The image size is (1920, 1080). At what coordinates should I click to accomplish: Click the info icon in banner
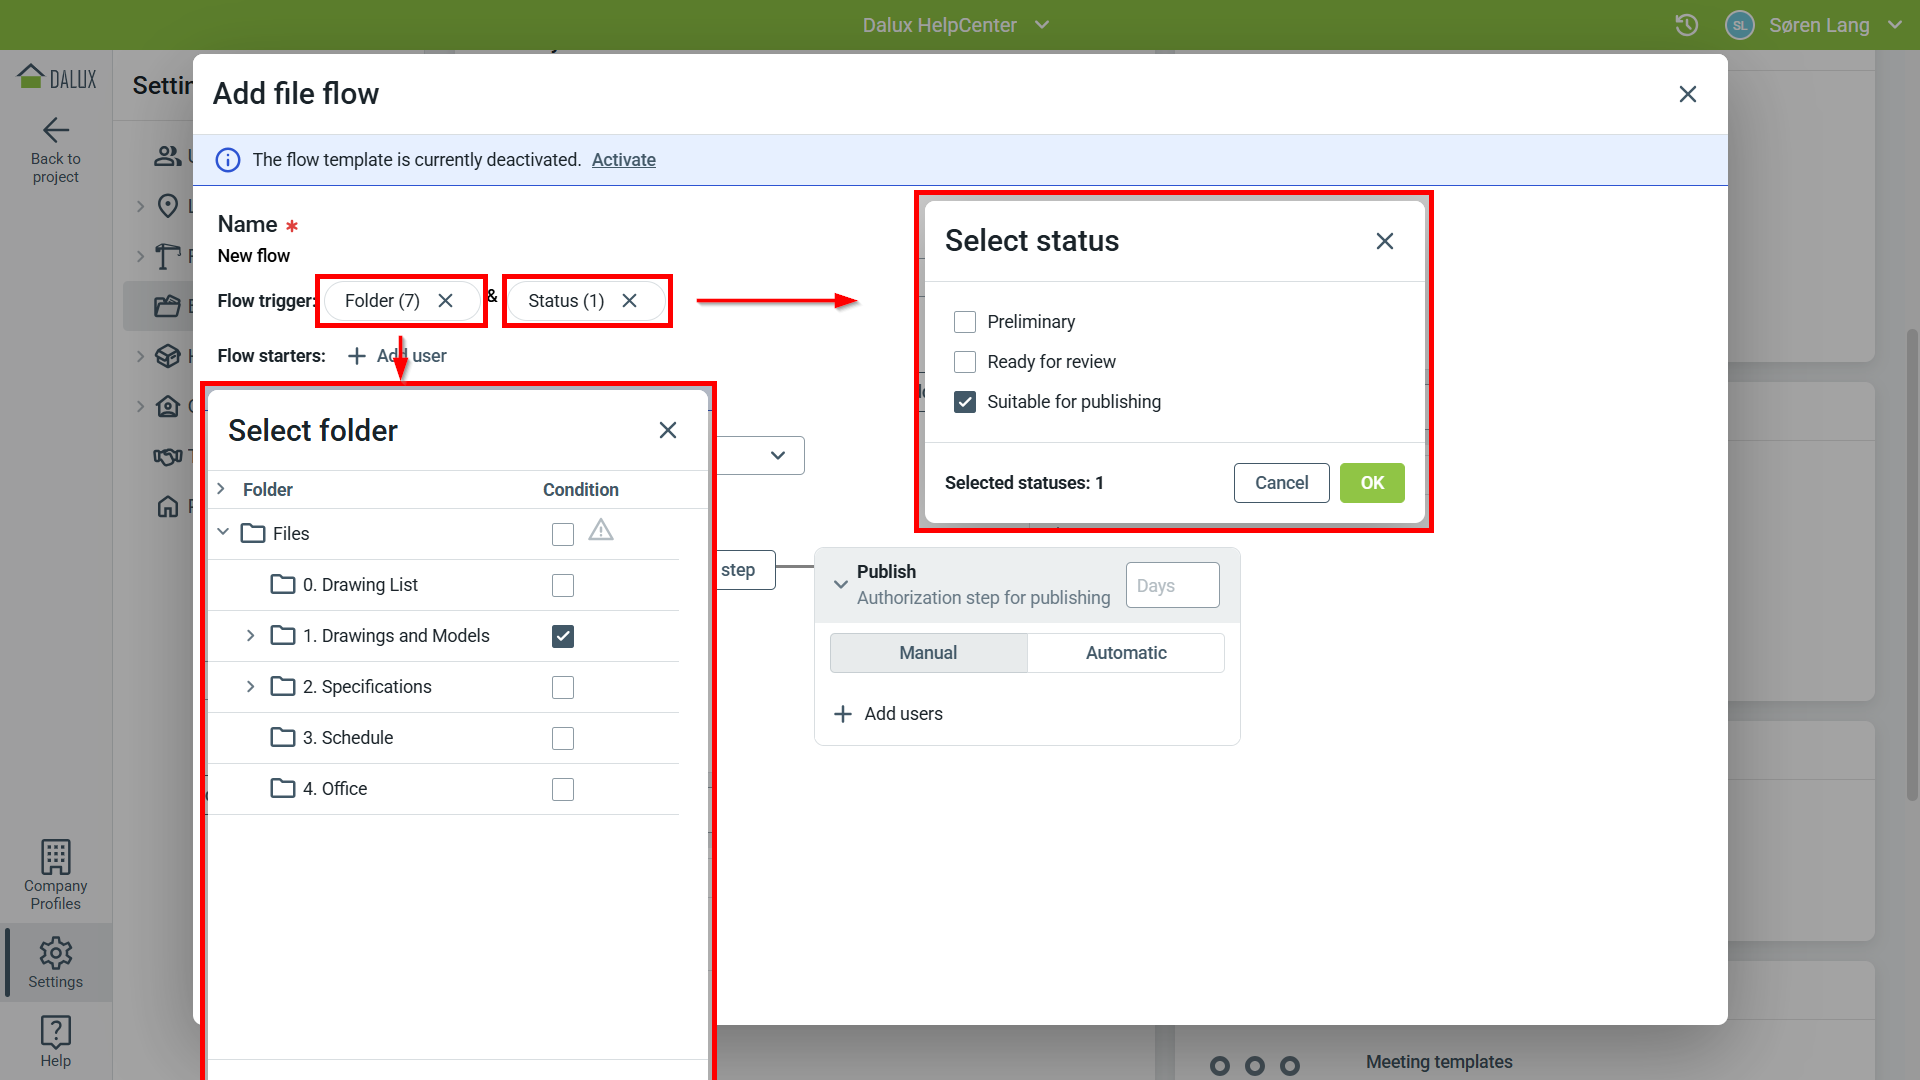pyautogui.click(x=228, y=160)
